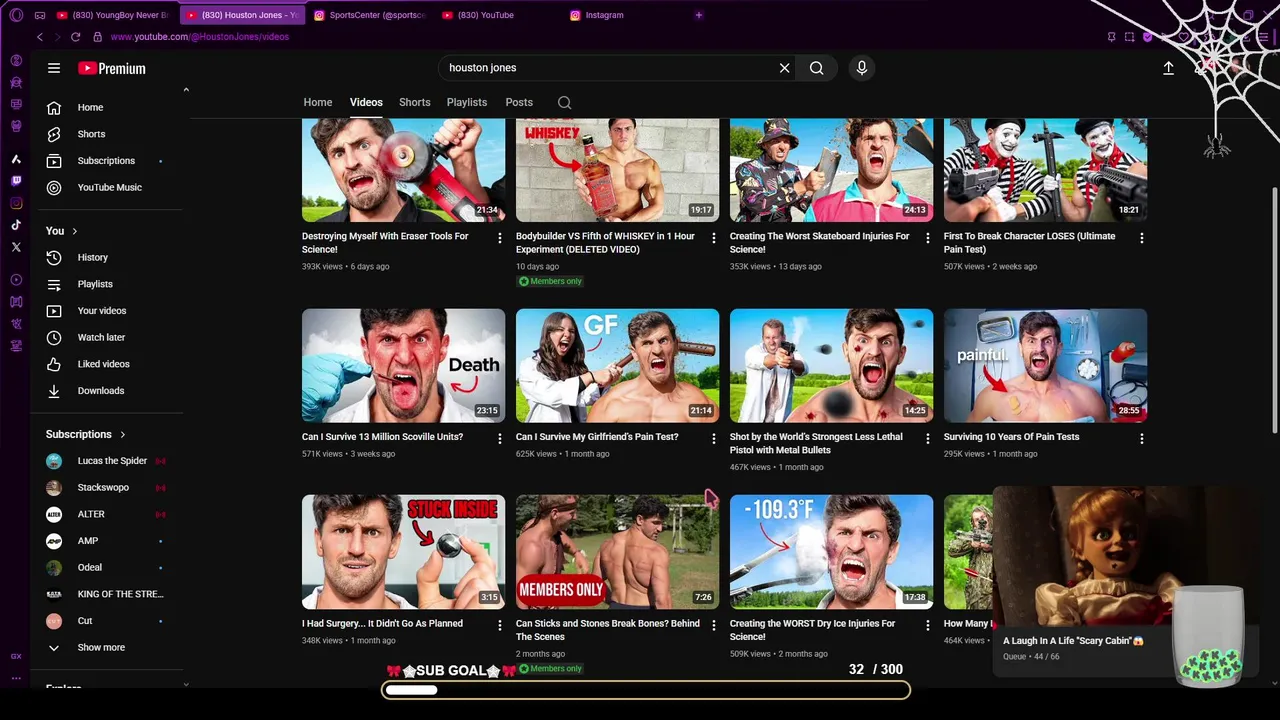This screenshot has height=720, width=1280.
Task: Open Your videos
Action: pyautogui.click(x=112, y=311)
